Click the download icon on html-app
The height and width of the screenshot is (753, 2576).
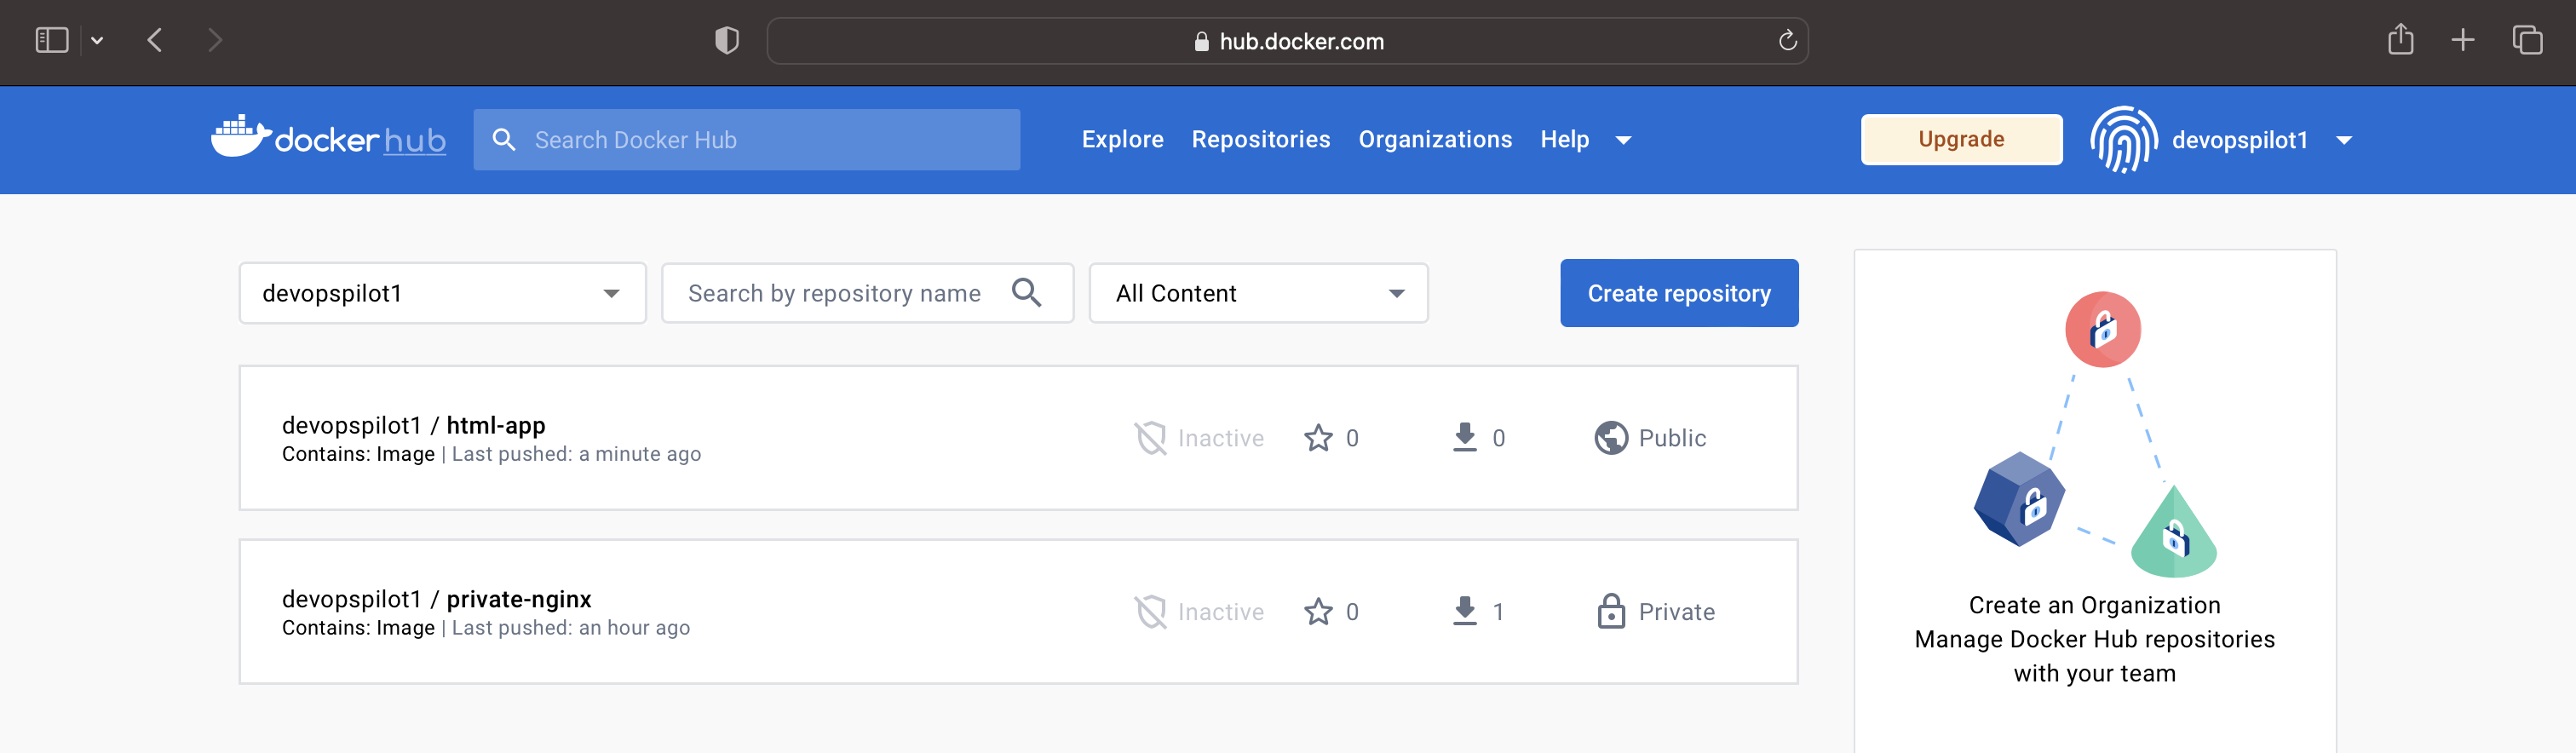pyautogui.click(x=1464, y=437)
